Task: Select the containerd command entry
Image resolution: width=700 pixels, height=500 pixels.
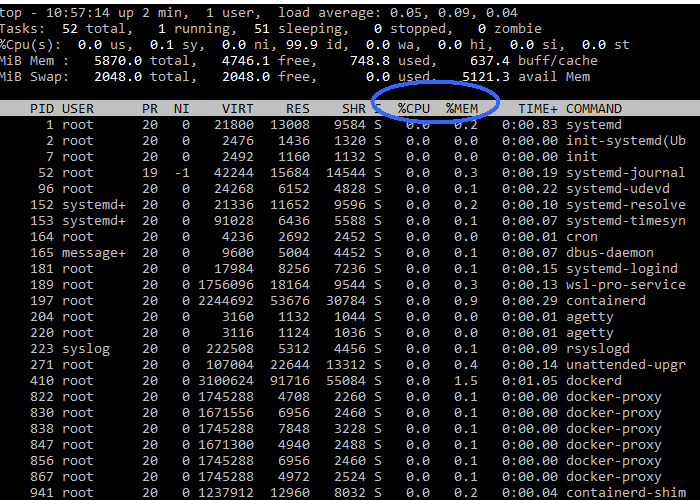Action: [606, 301]
